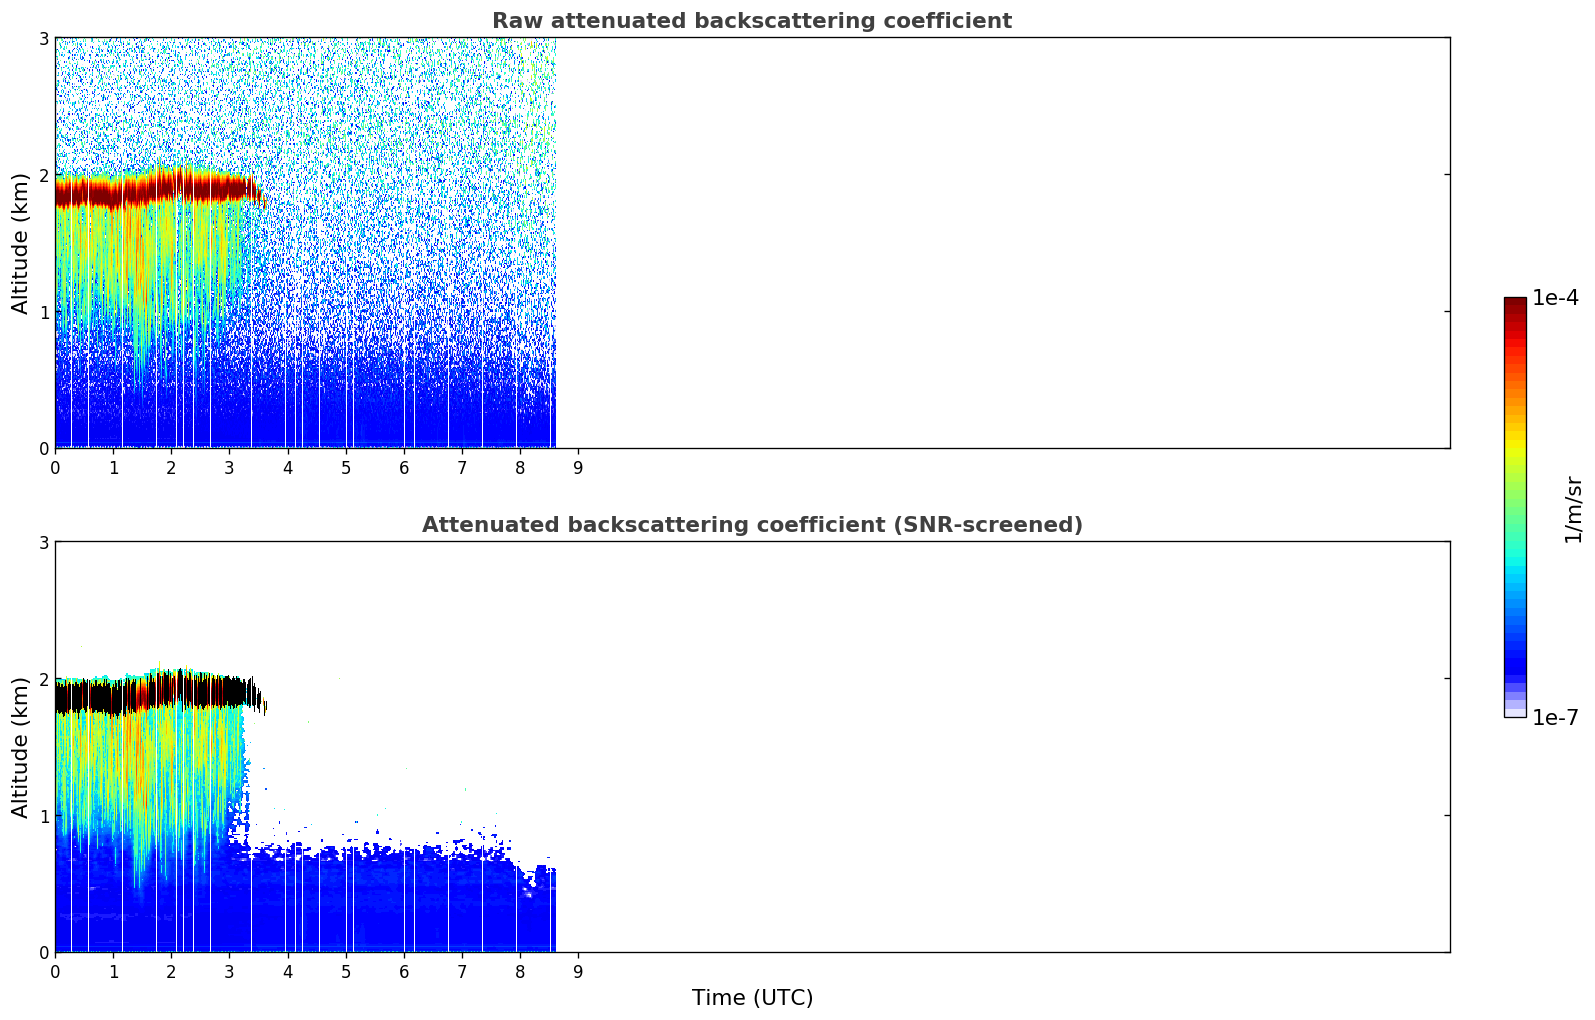Click the '1' altitude tick of the top plot
The image size is (1595, 1020).
click(43, 312)
